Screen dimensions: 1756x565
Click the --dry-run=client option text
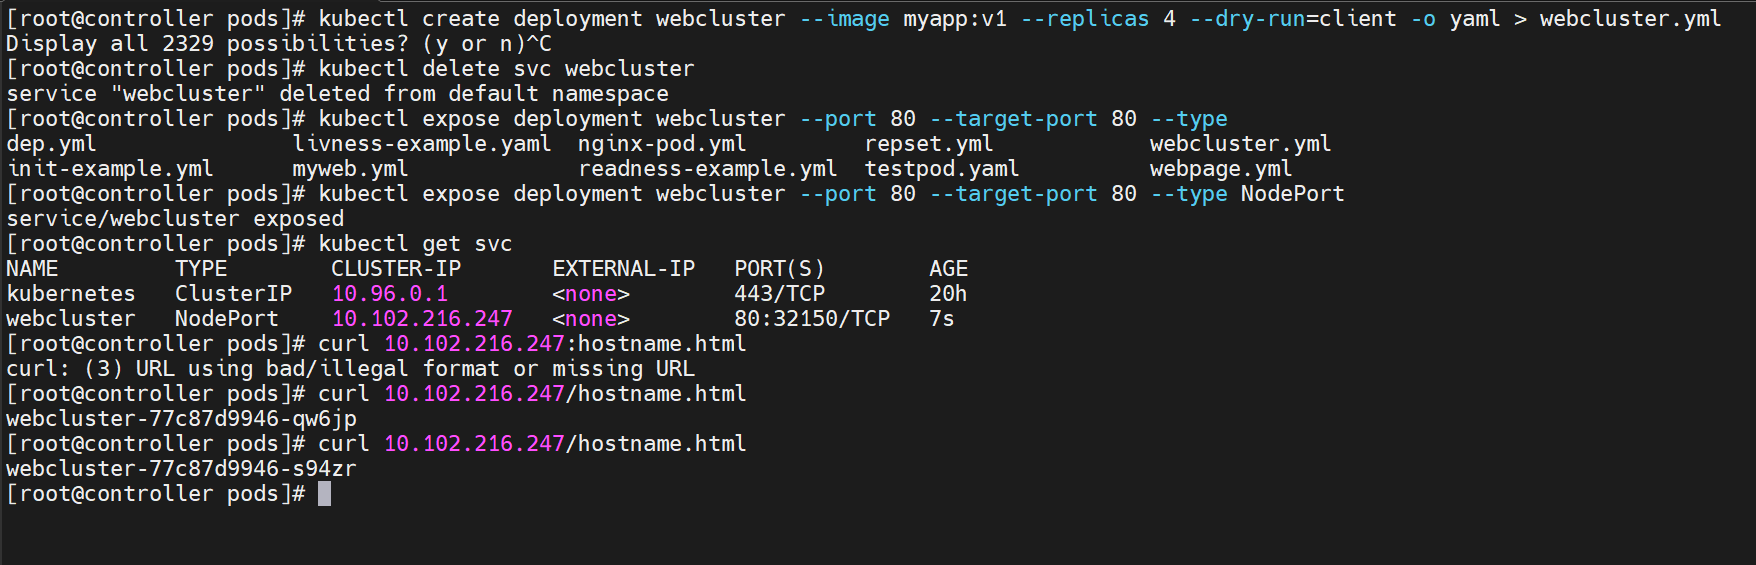(1293, 19)
